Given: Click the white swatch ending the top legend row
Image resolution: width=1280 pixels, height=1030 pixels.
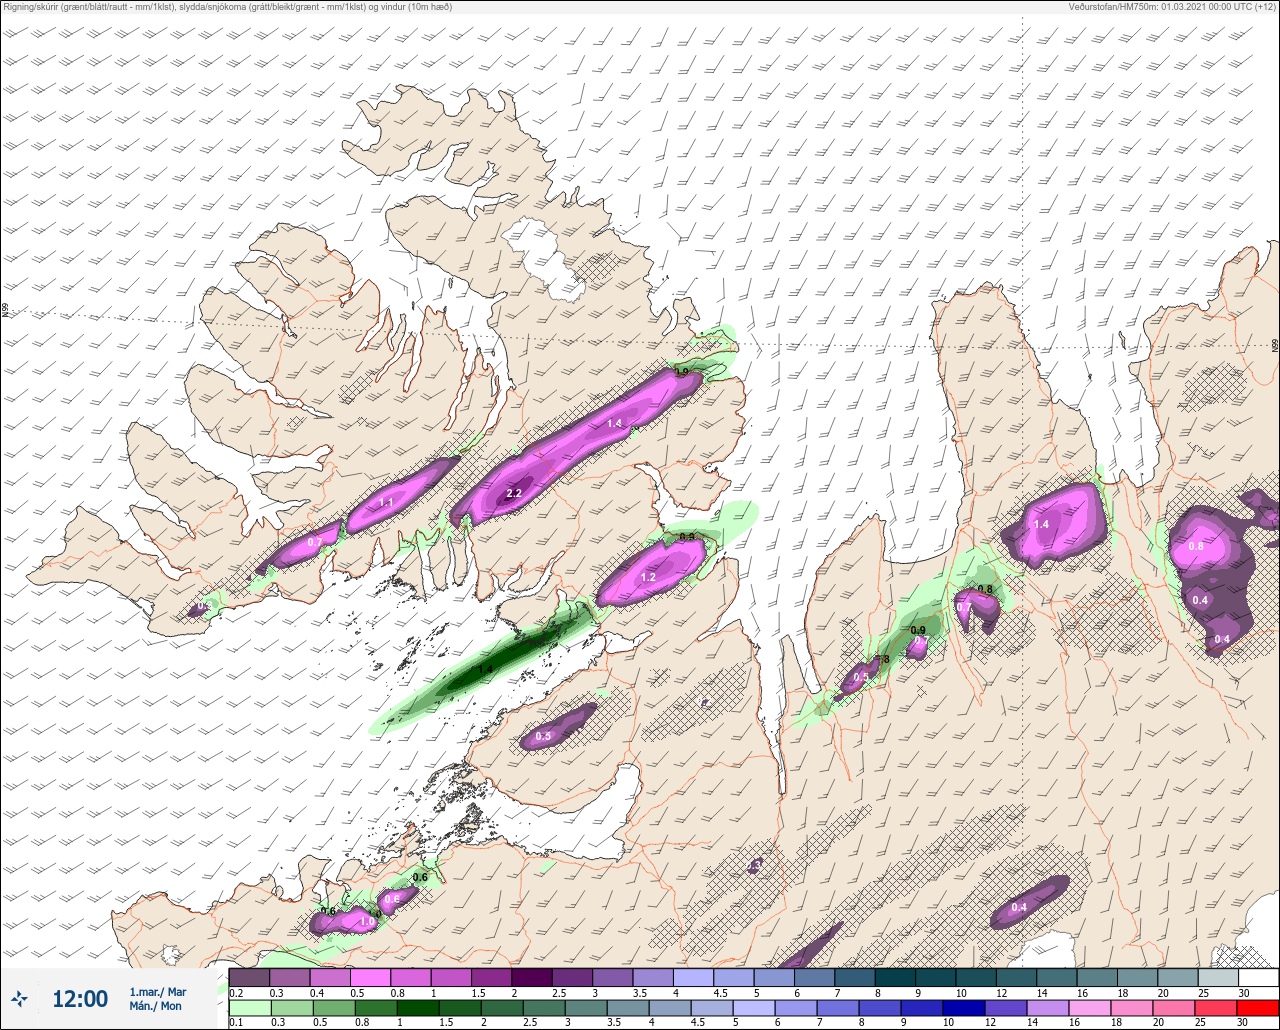Looking at the screenshot, I should [x=1258, y=977].
